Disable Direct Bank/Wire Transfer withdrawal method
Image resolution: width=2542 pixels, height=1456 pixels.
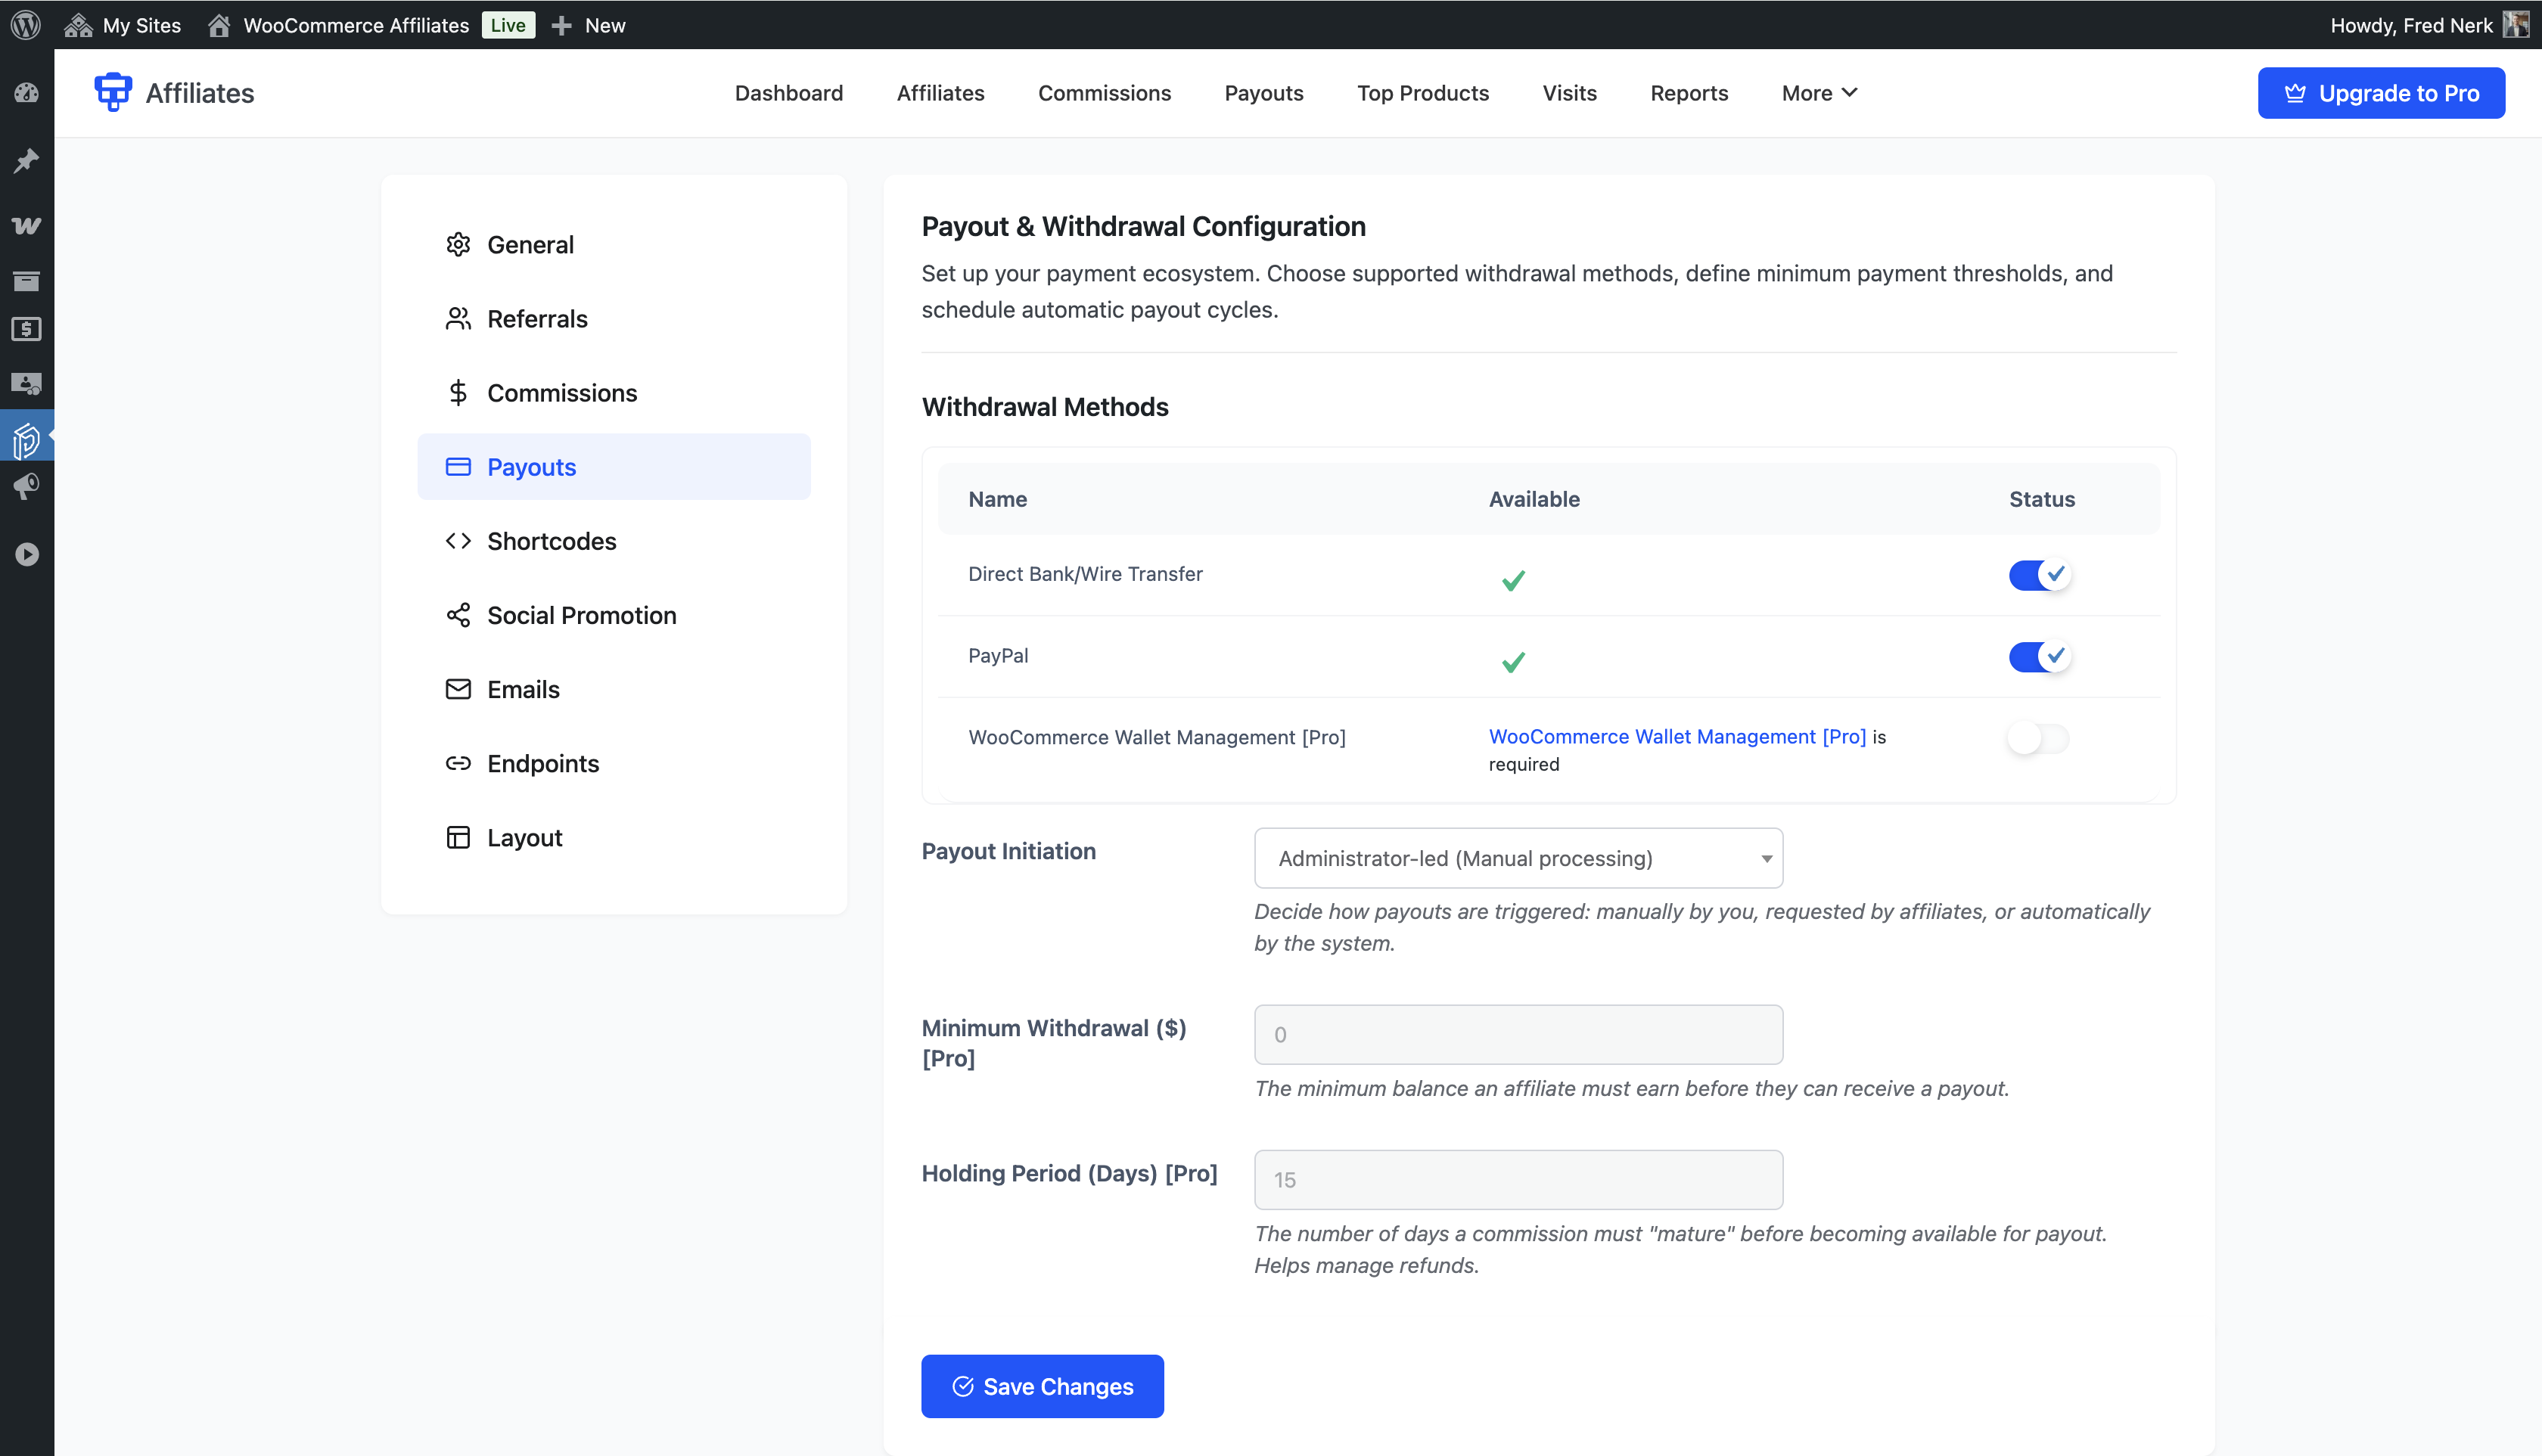pyautogui.click(x=2040, y=574)
